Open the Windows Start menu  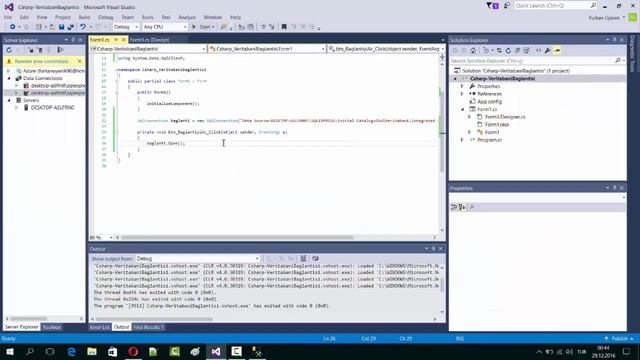point(10,351)
